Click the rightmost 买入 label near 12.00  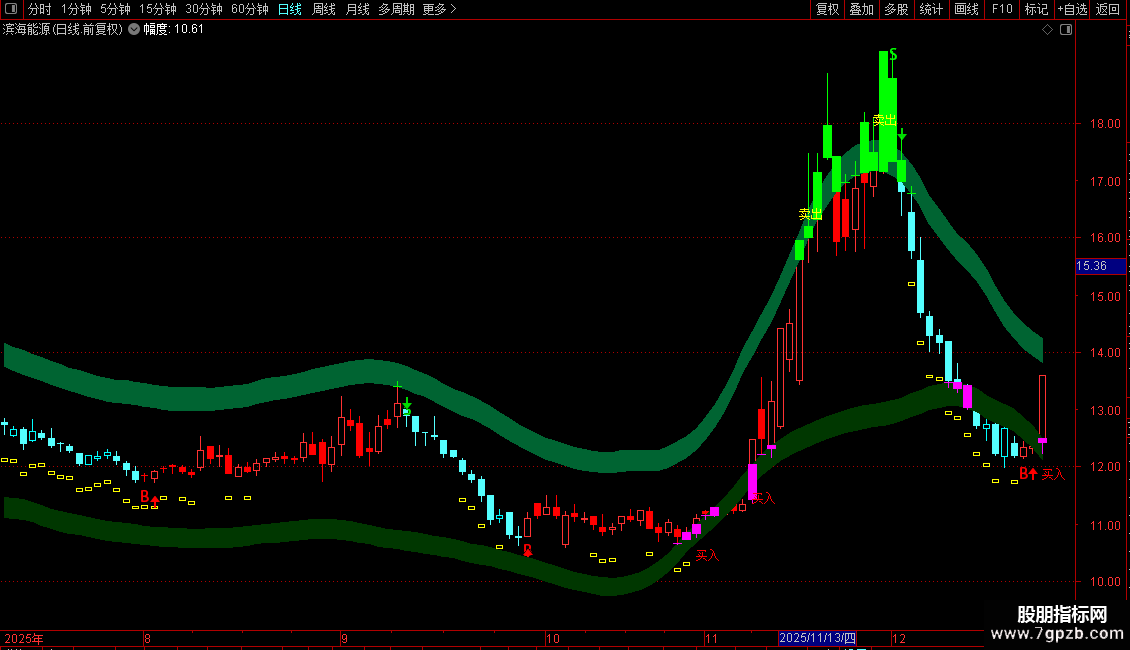tap(1053, 474)
